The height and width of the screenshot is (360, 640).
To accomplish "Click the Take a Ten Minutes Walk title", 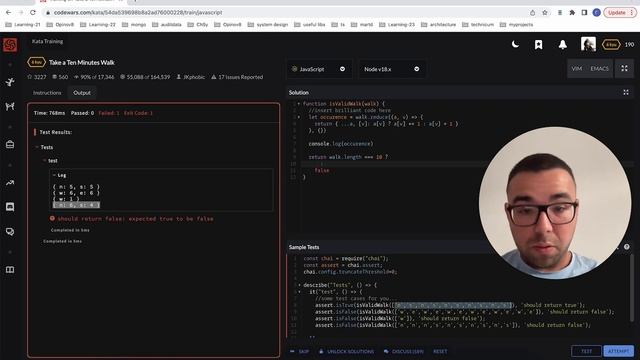I will point(82,62).
